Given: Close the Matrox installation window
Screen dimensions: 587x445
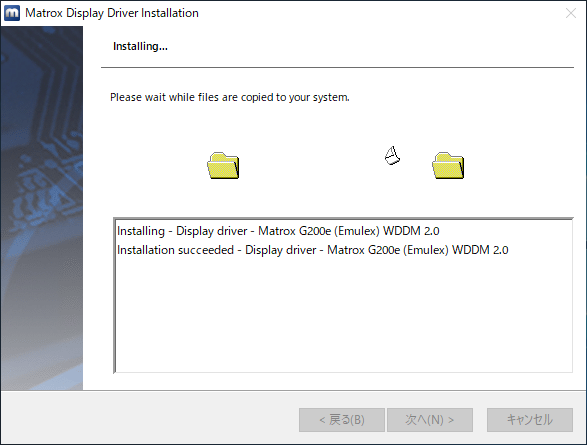Looking at the screenshot, I should coord(571,13).
